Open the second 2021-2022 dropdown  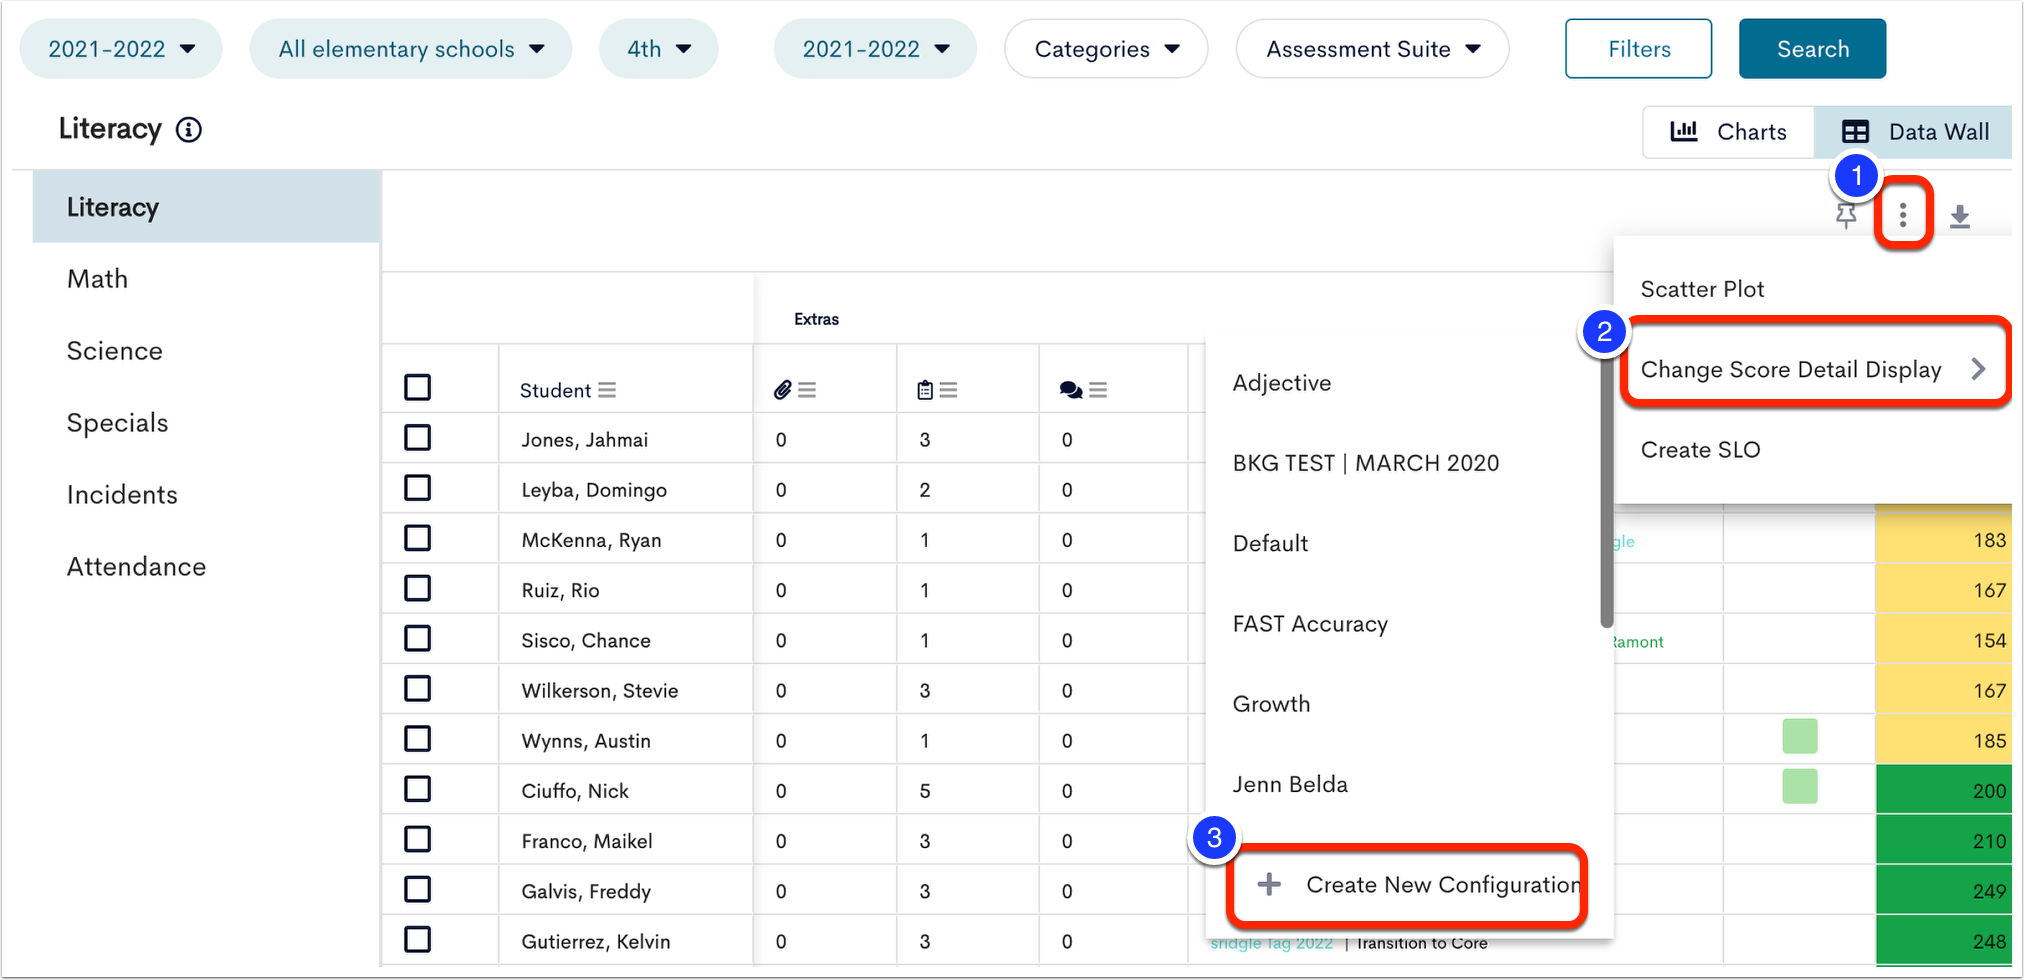coord(875,49)
